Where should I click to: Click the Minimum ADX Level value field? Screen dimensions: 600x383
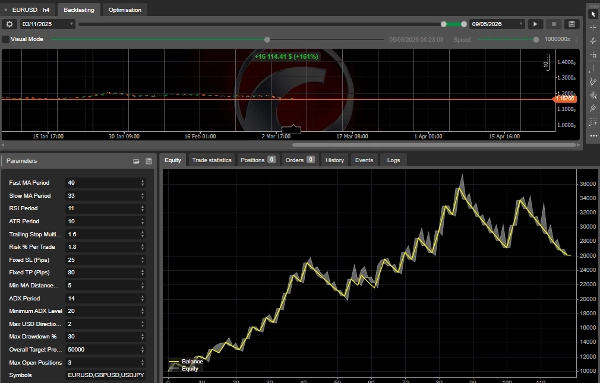pos(105,311)
